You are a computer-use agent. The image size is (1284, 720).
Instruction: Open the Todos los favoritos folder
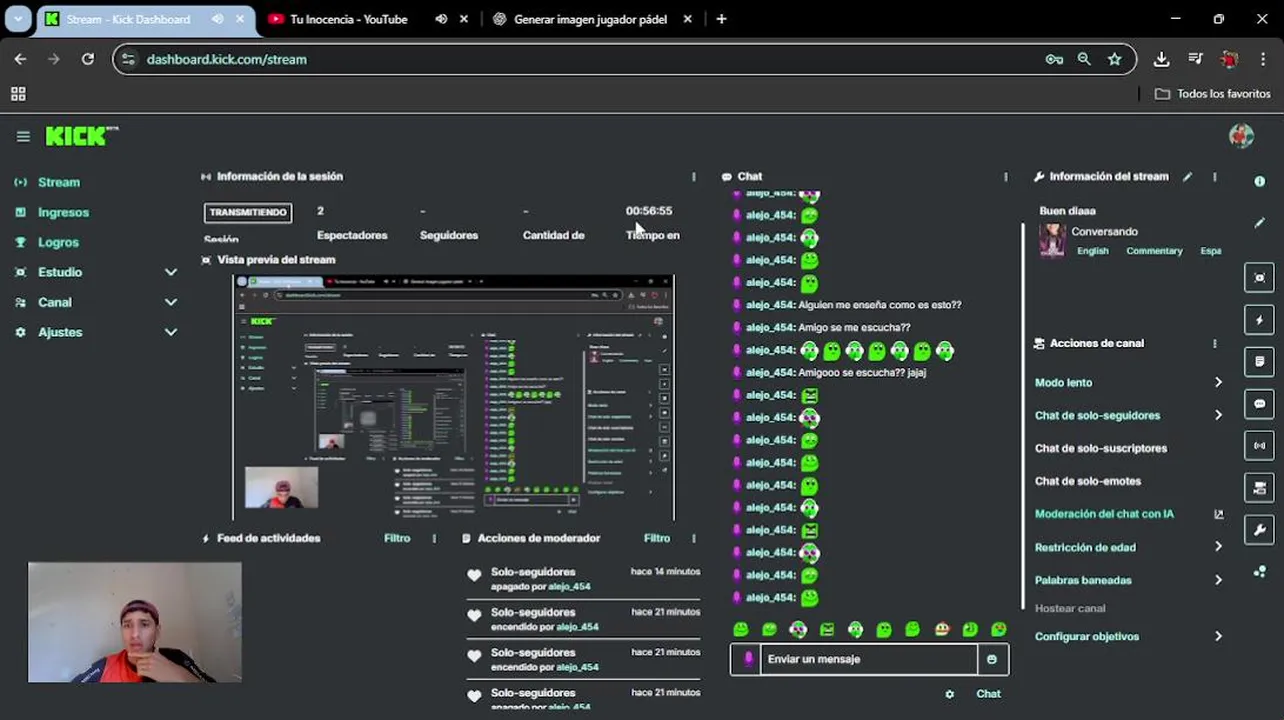tap(1212, 94)
